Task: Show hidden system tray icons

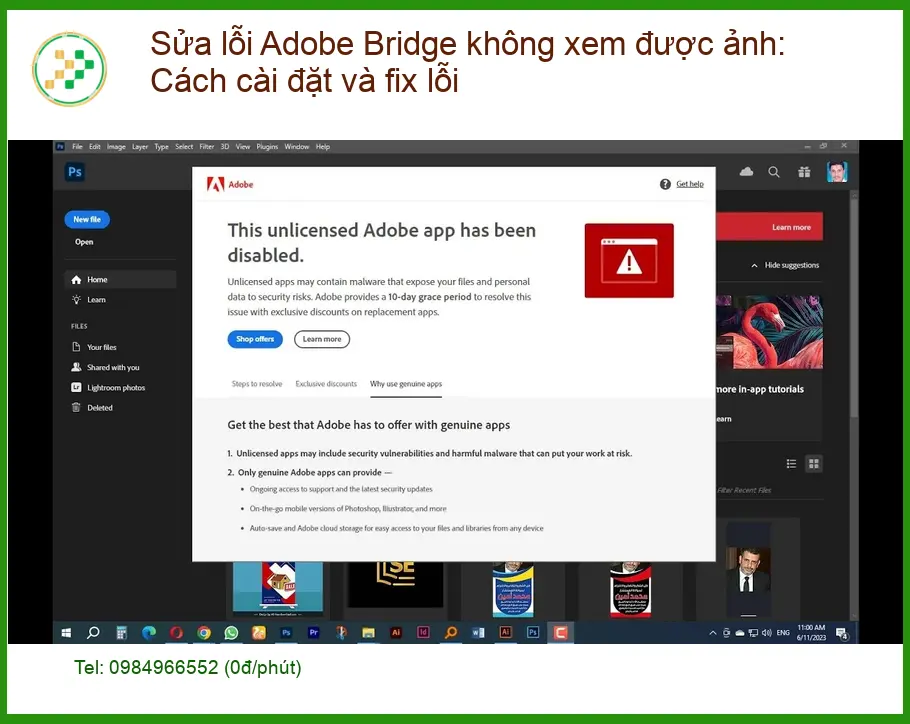Action: coord(713,633)
